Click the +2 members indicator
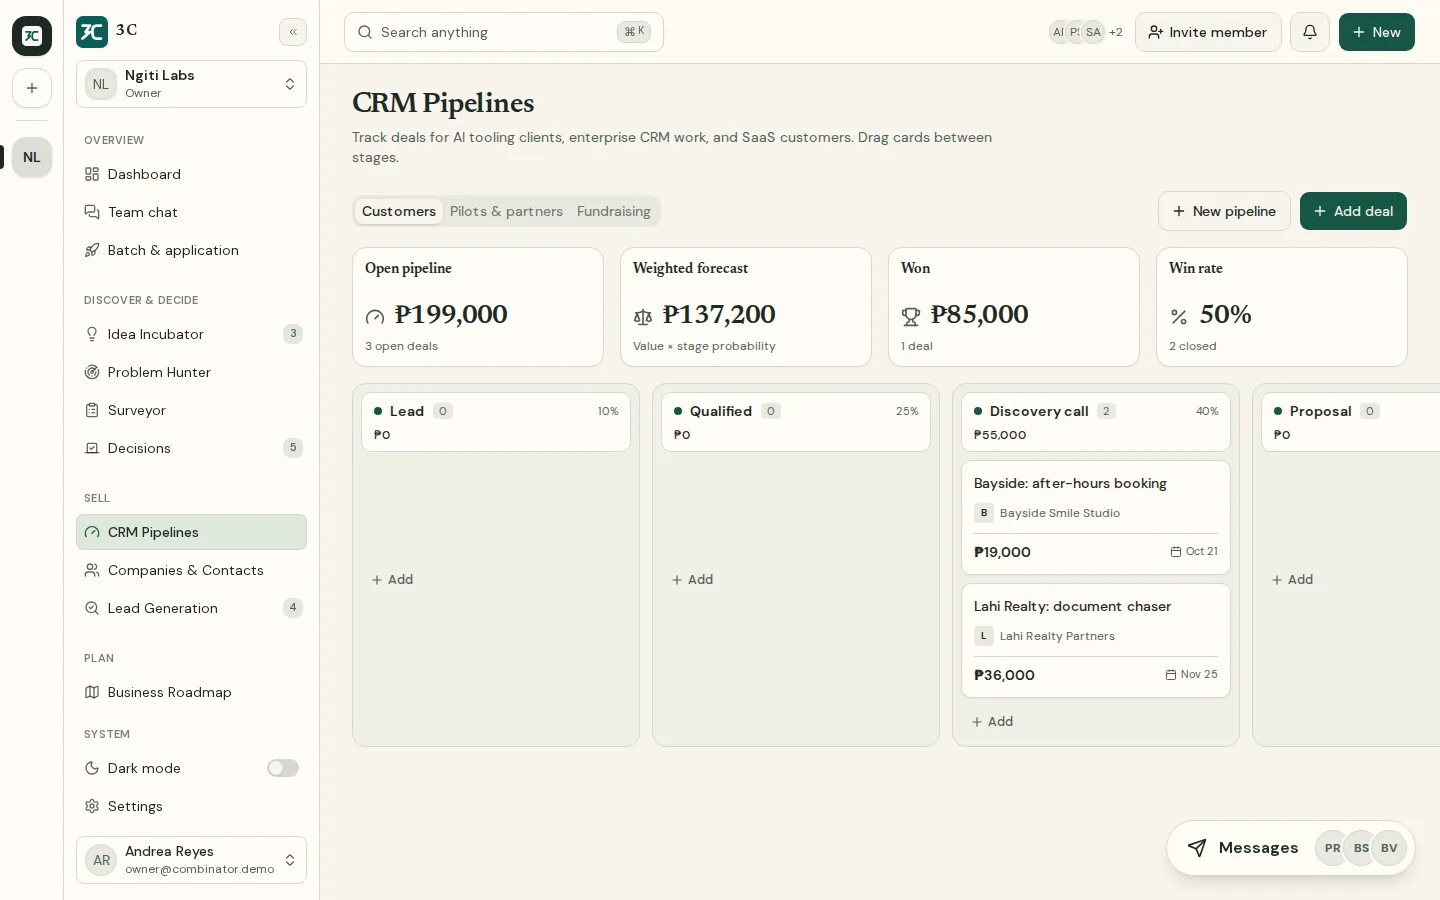This screenshot has width=1440, height=900. tap(1116, 32)
